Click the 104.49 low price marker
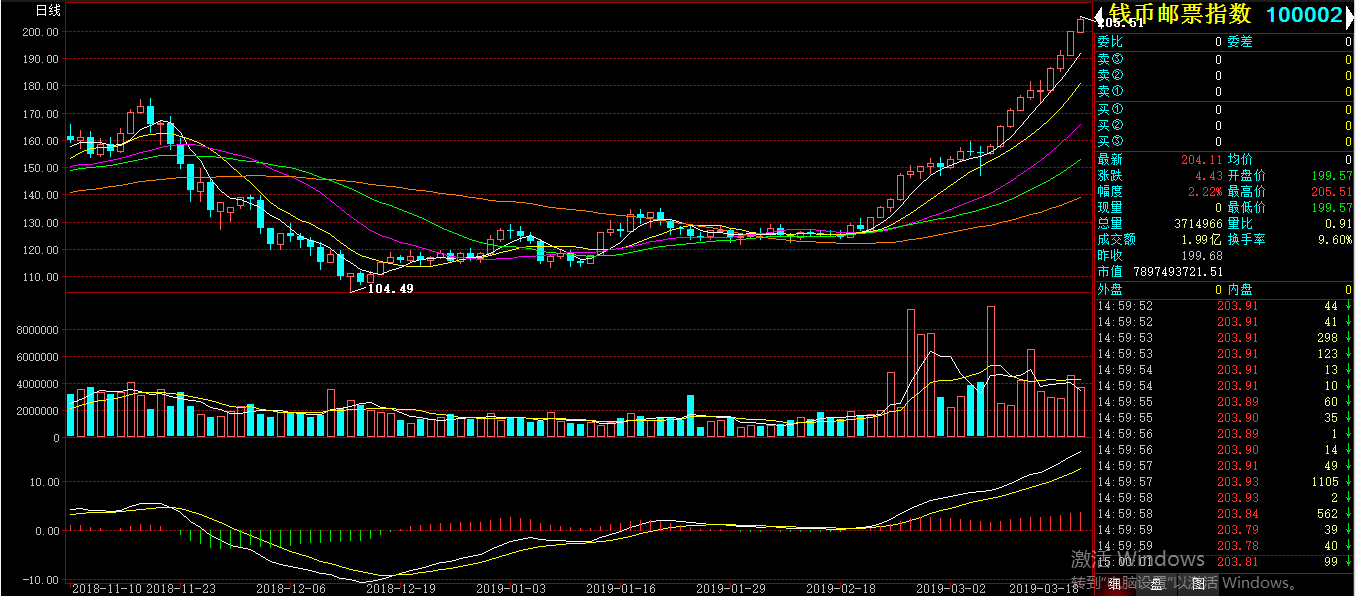The width and height of the screenshot is (1356, 596). pyautogui.click(x=390, y=288)
